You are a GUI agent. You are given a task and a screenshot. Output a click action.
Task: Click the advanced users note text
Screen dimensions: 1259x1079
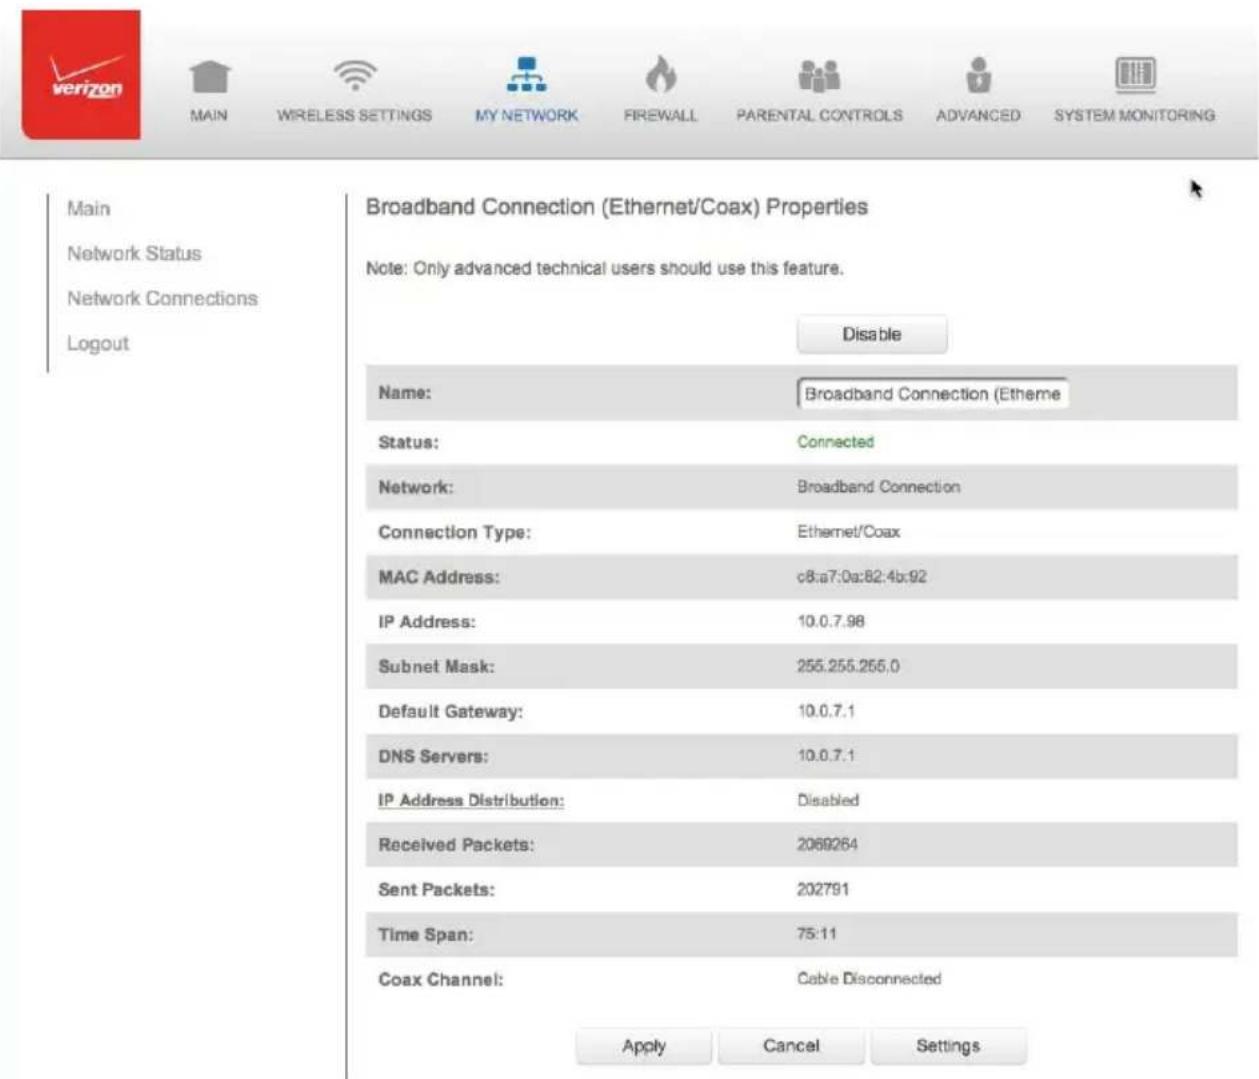coord(604,269)
